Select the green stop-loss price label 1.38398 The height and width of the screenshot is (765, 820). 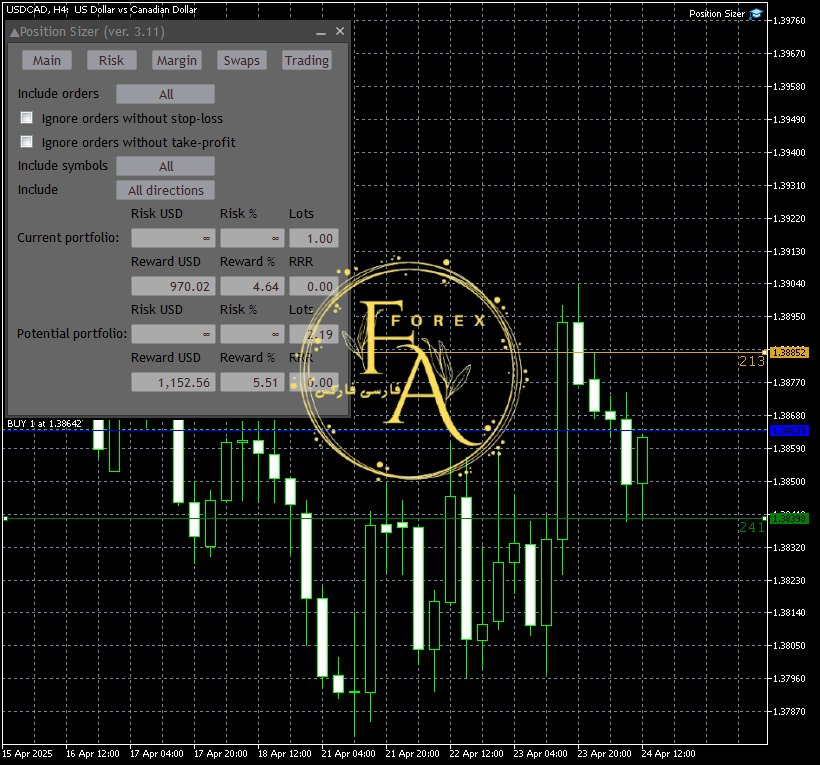[x=789, y=518]
